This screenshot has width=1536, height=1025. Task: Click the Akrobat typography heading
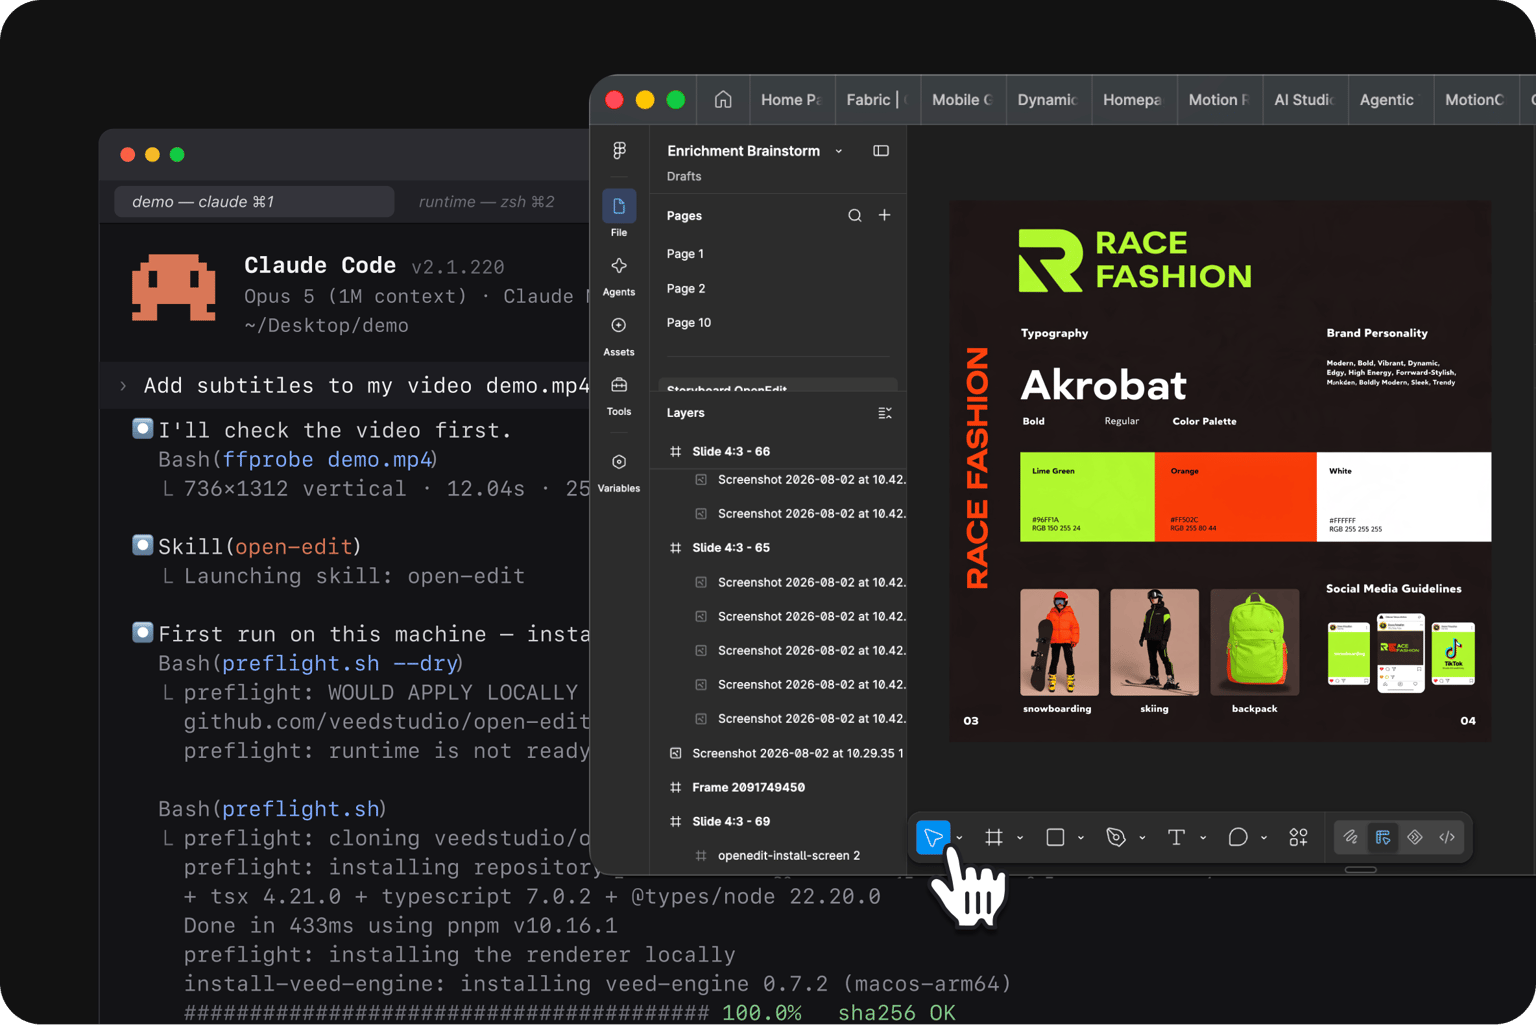[x=1103, y=385]
